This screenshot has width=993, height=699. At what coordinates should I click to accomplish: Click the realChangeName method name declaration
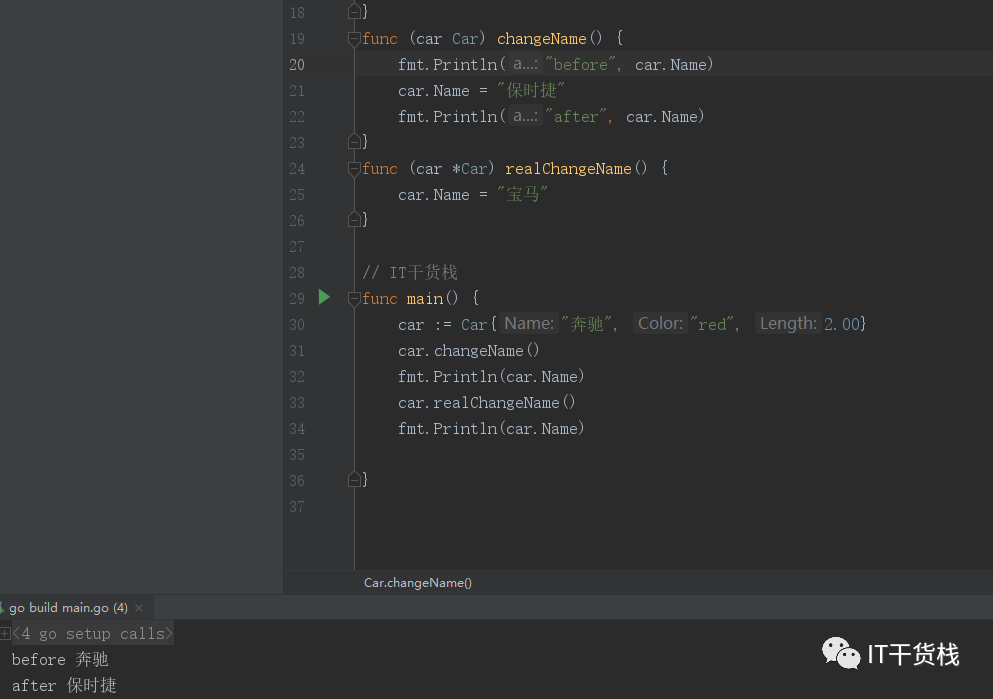pyautogui.click(x=568, y=168)
